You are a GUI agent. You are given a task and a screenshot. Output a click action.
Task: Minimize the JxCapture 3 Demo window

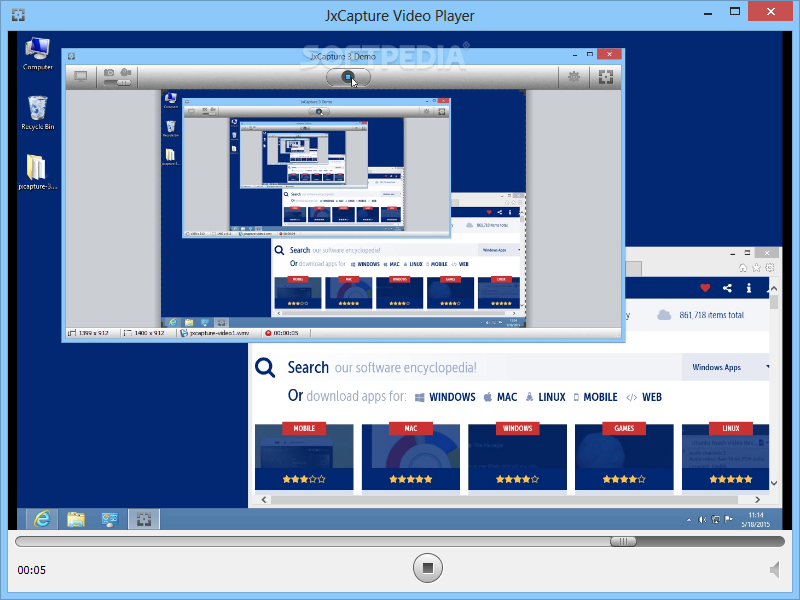tap(575, 55)
